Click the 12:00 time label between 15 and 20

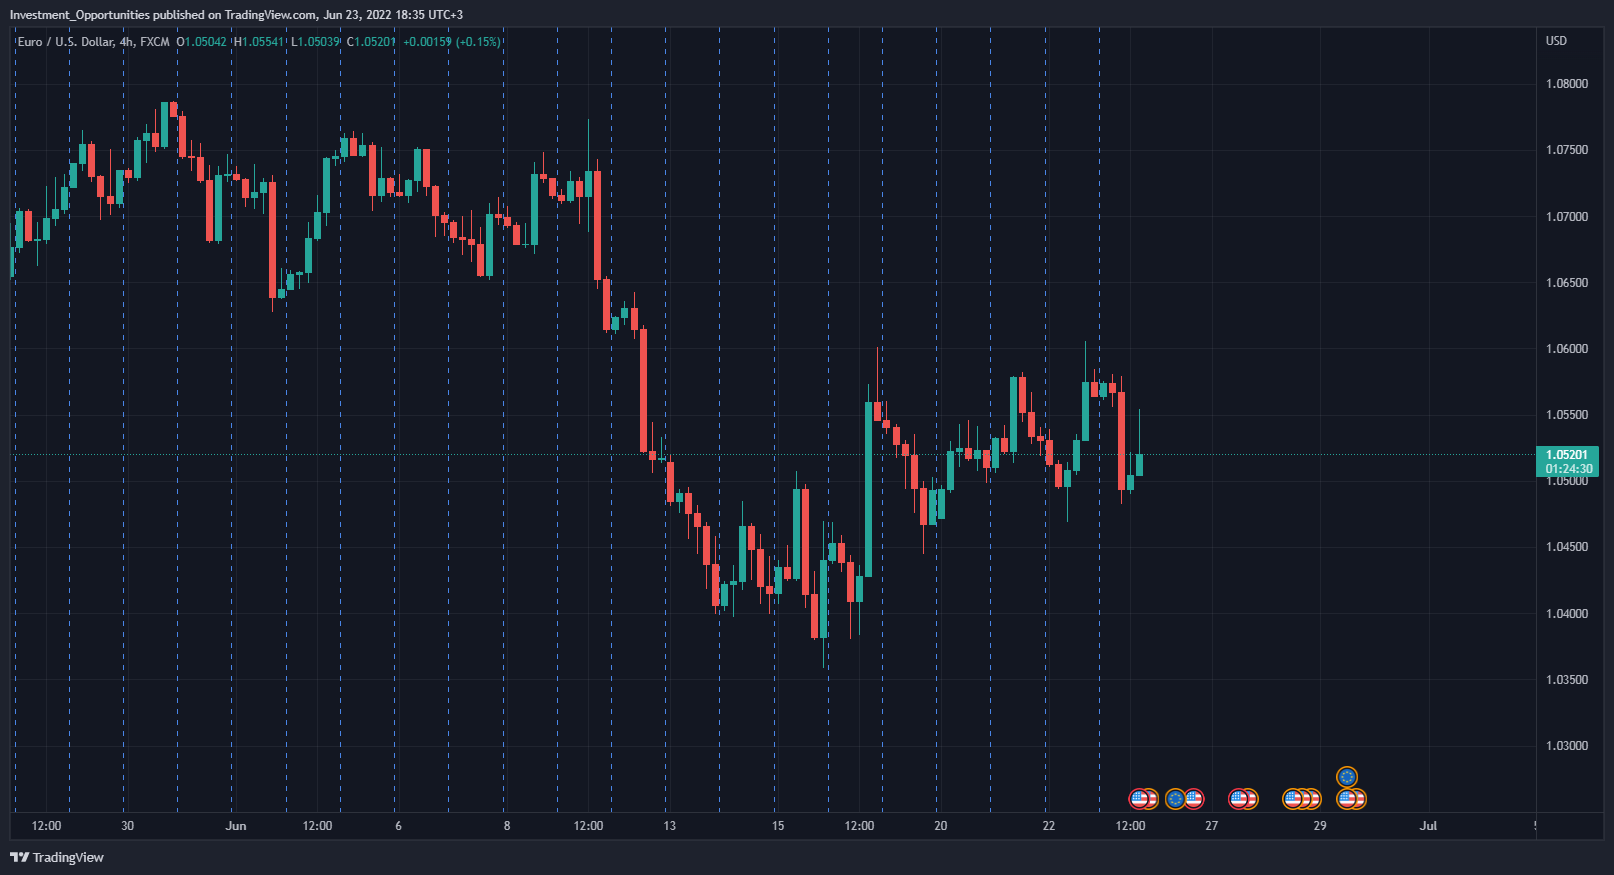coord(859,826)
